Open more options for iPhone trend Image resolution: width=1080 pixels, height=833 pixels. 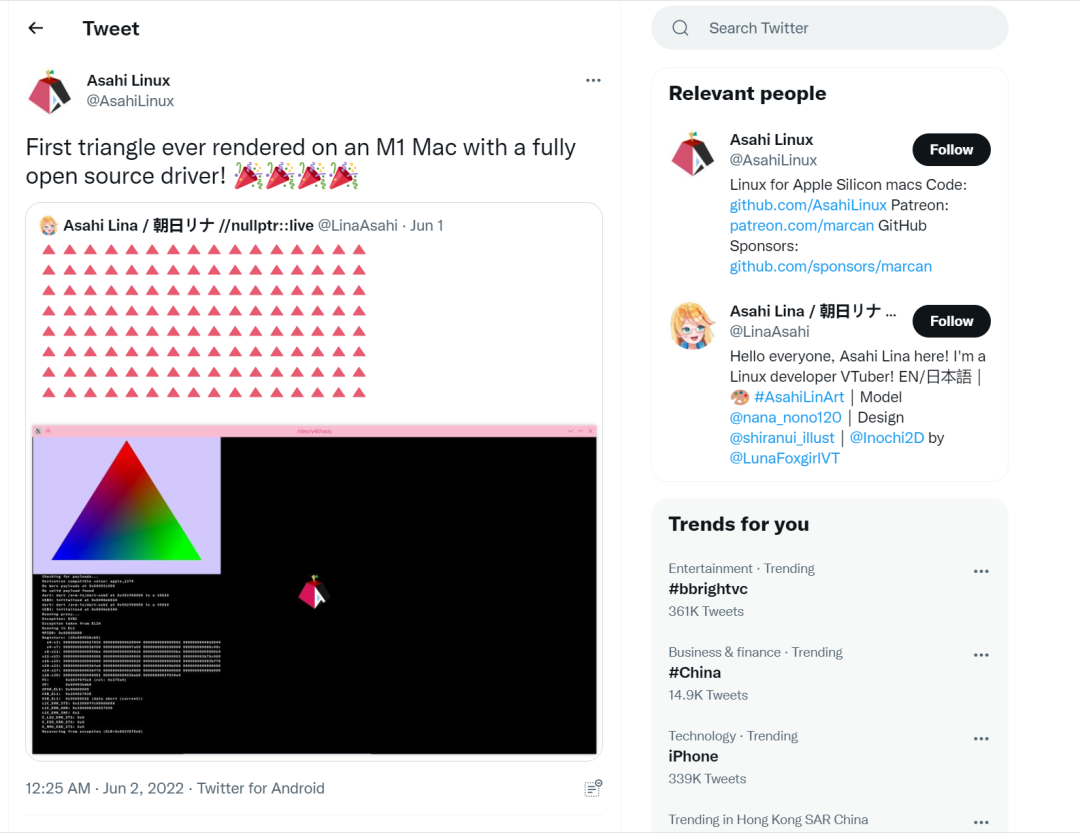point(981,739)
